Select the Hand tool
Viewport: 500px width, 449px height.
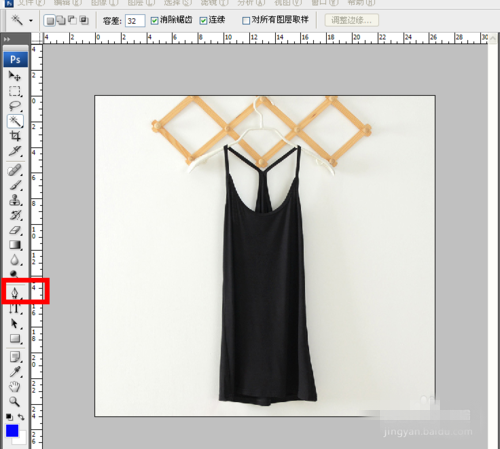[15, 387]
